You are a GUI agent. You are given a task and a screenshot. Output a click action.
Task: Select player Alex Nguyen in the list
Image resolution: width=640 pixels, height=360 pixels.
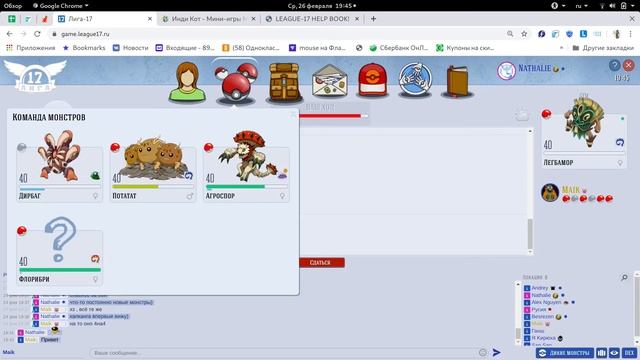546,302
